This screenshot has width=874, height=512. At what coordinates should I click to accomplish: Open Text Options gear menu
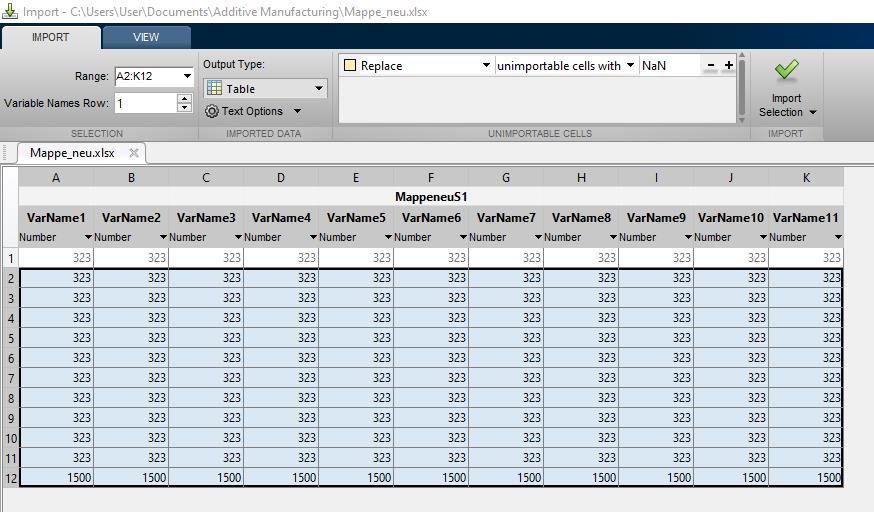click(x=252, y=111)
